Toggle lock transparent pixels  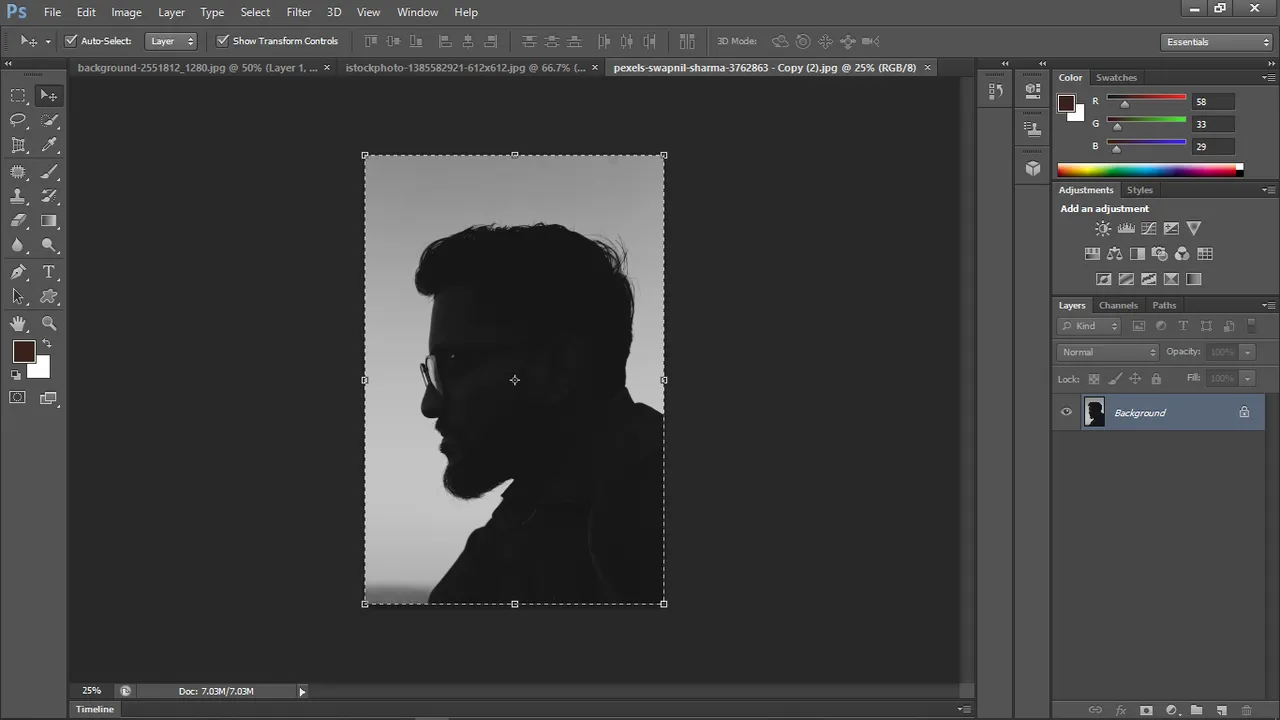[1093, 379]
